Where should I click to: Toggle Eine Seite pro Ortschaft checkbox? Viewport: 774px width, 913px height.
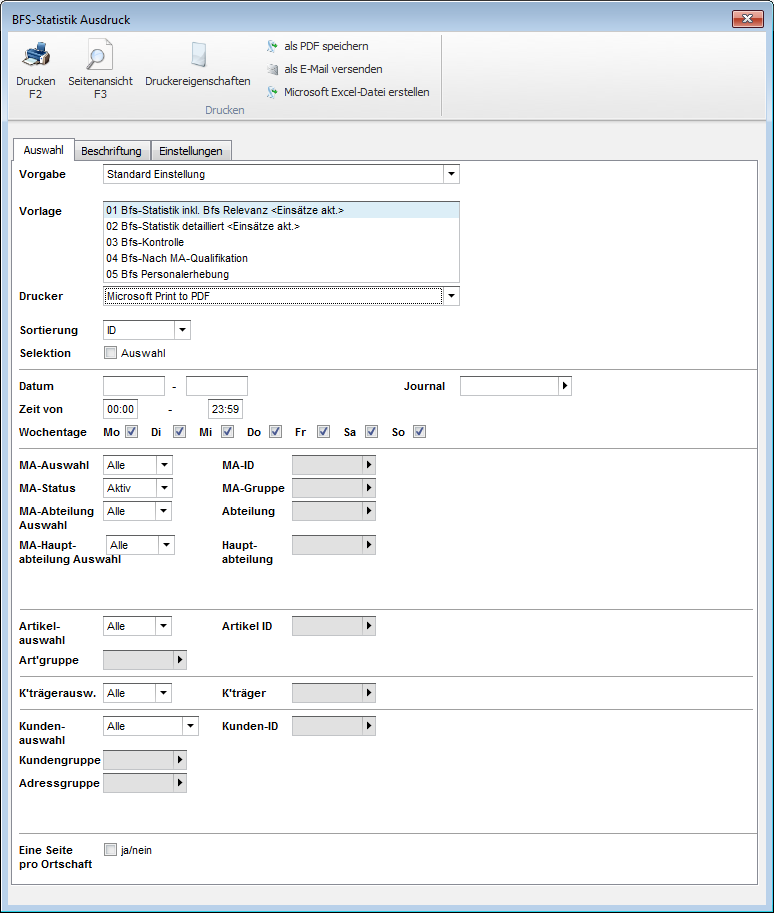111,850
